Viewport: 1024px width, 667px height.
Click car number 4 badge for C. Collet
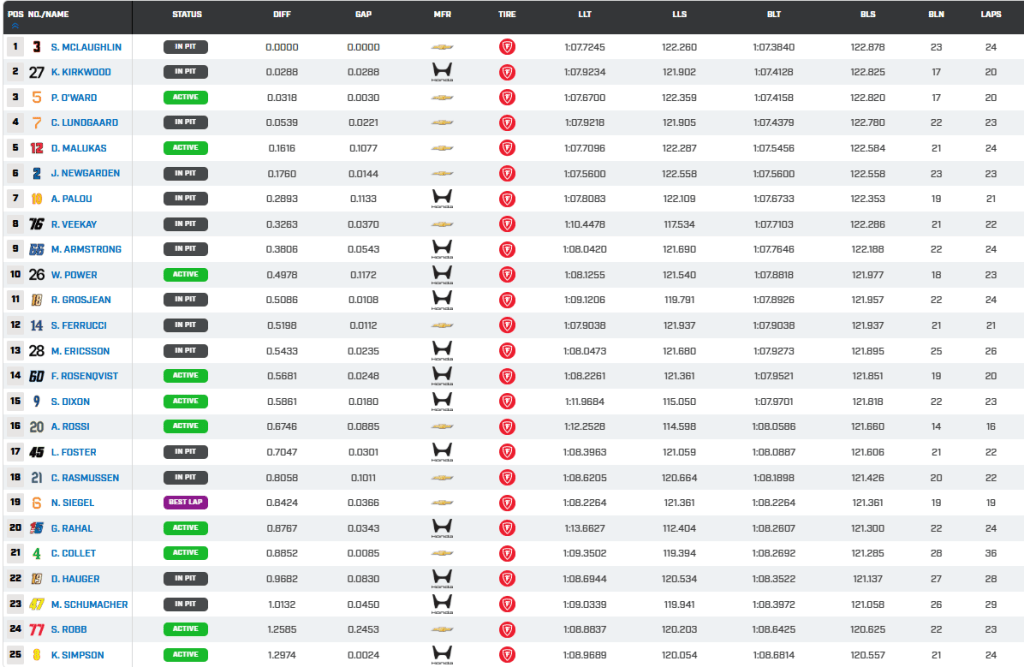coord(37,553)
